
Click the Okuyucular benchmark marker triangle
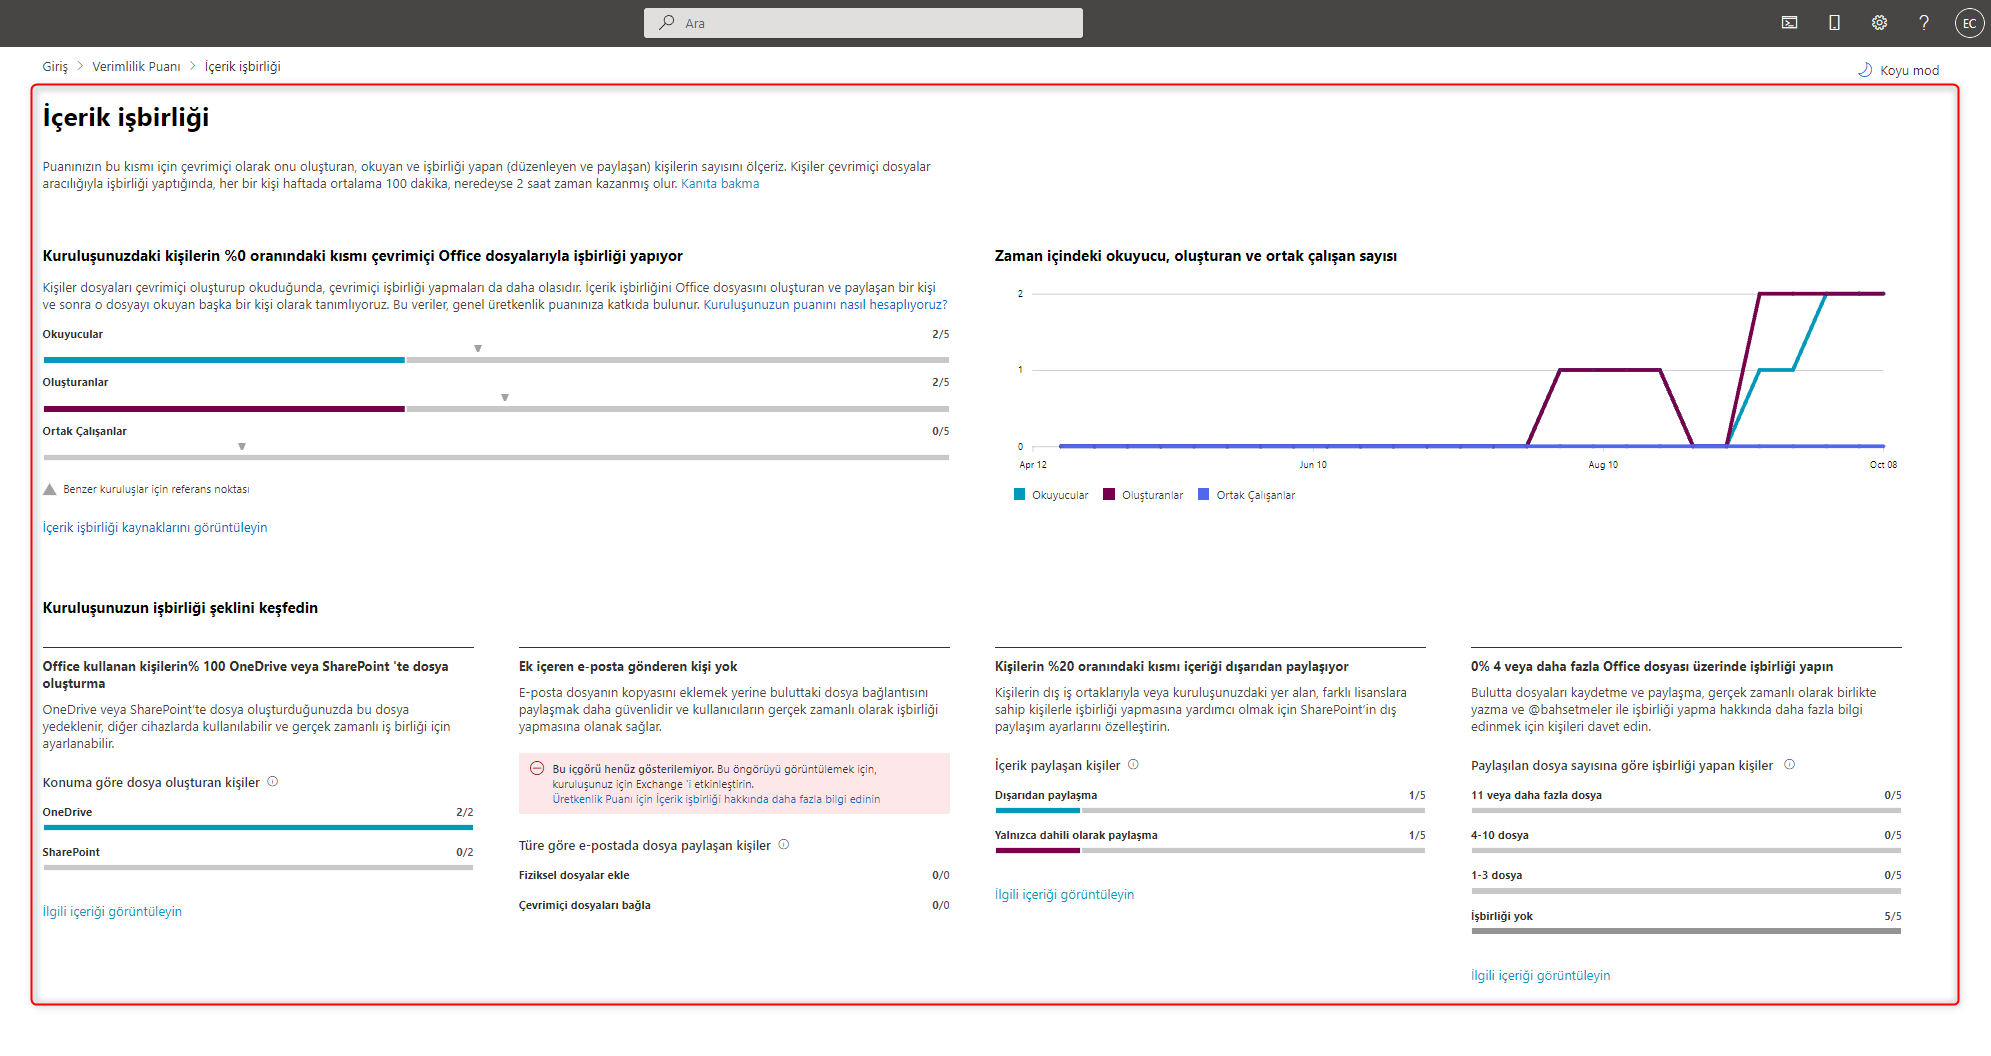(478, 349)
